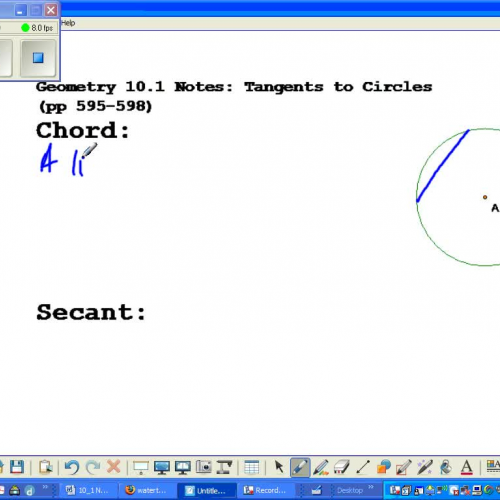Select the Line tool

[363, 467]
